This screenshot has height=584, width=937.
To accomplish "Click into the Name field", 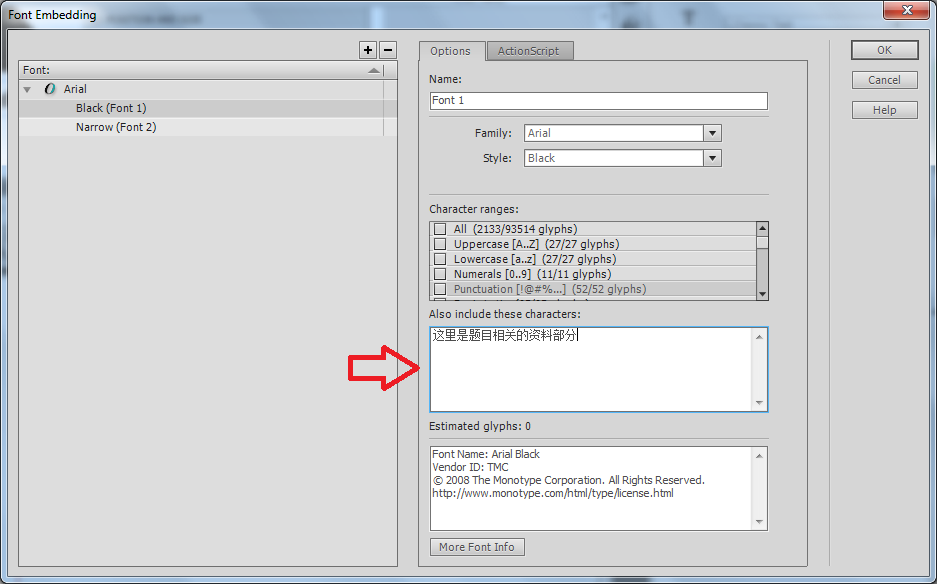I will [598, 101].
